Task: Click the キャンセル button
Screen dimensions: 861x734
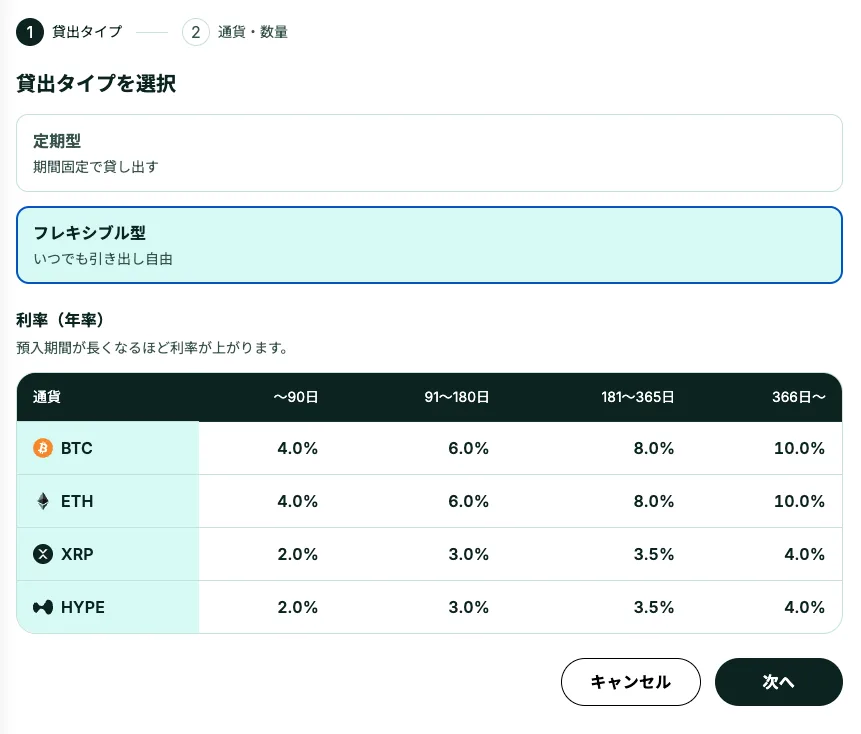Action: (630, 682)
